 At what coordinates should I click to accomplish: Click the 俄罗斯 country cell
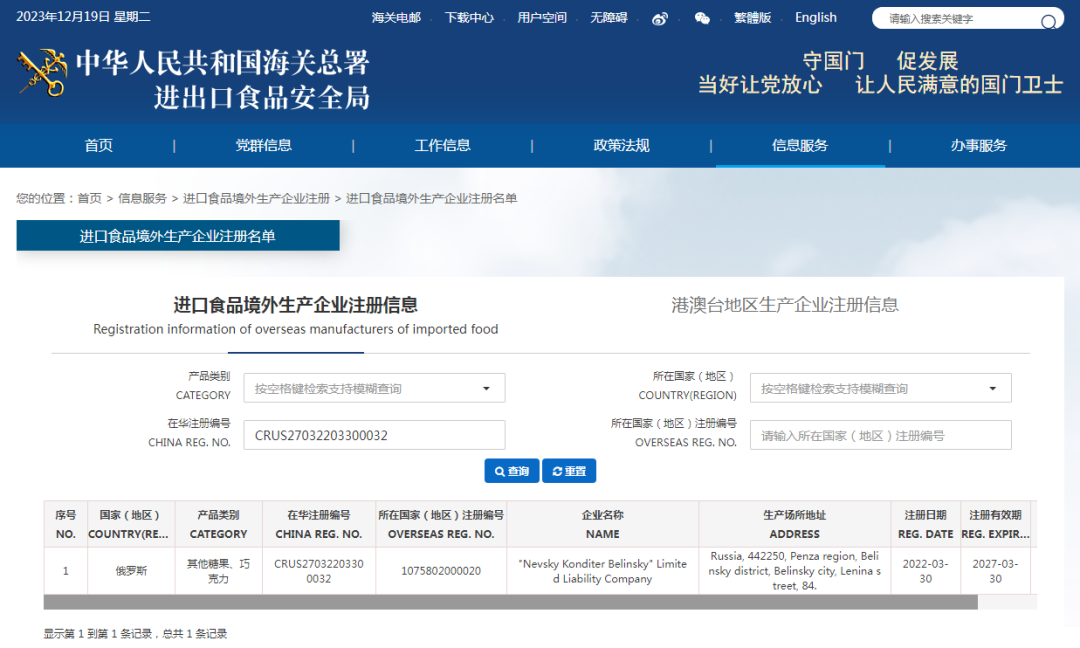[x=131, y=571]
